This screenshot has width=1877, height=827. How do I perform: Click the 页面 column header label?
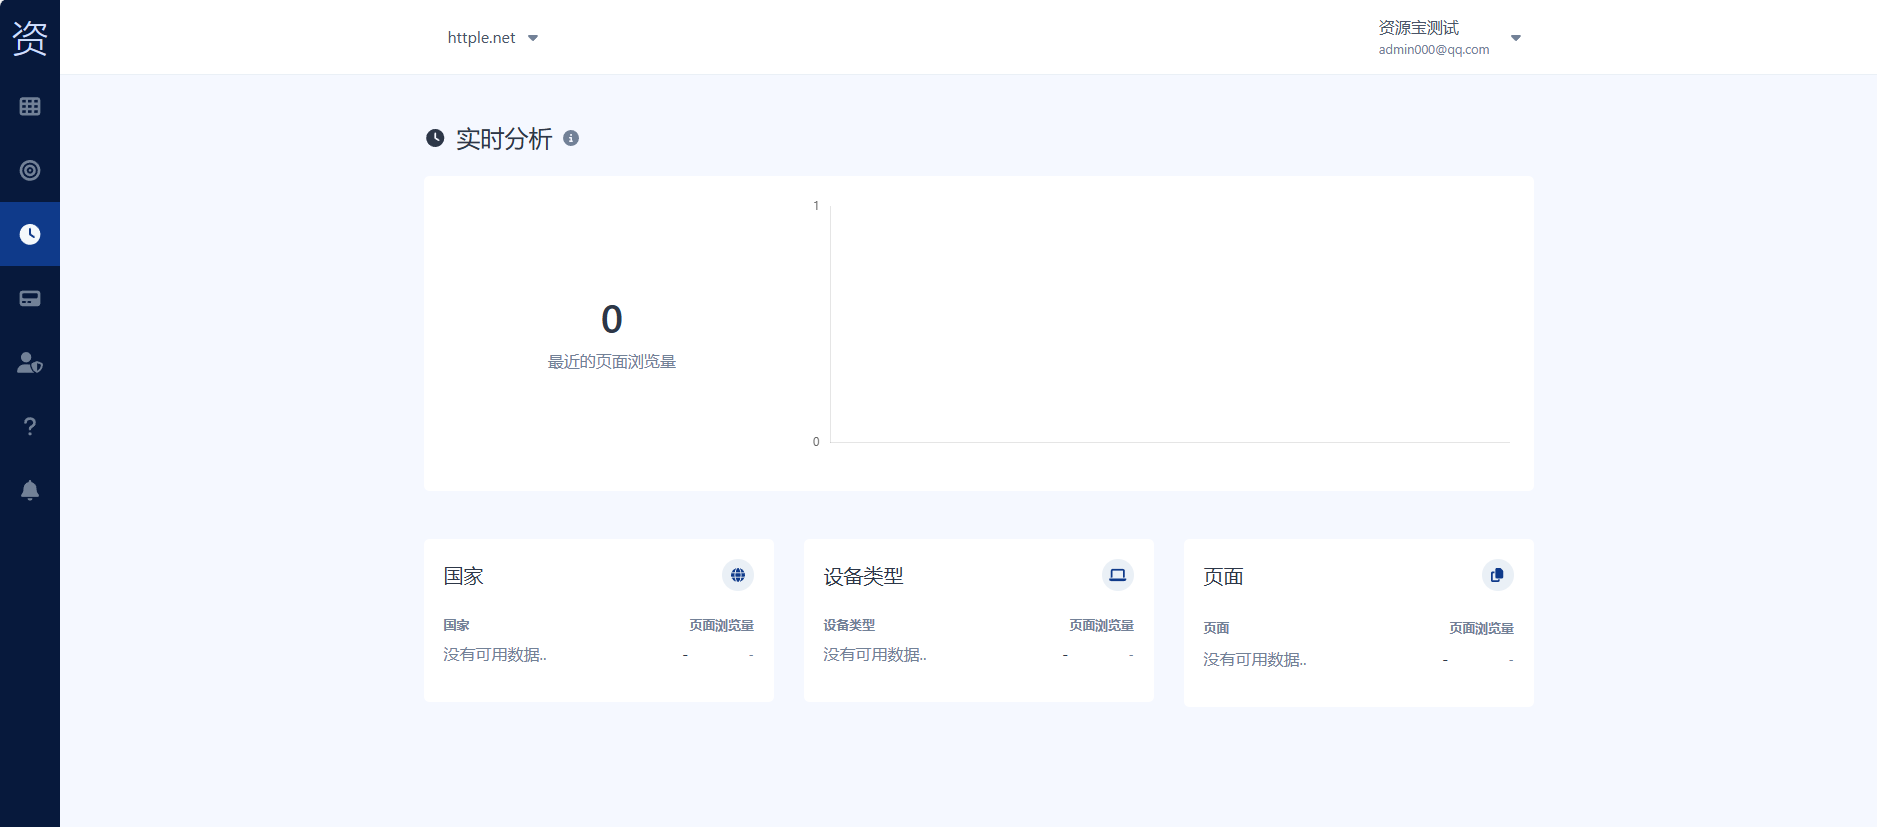[x=1216, y=628]
